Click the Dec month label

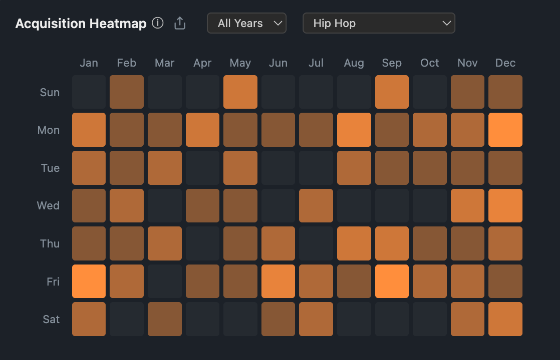point(505,63)
